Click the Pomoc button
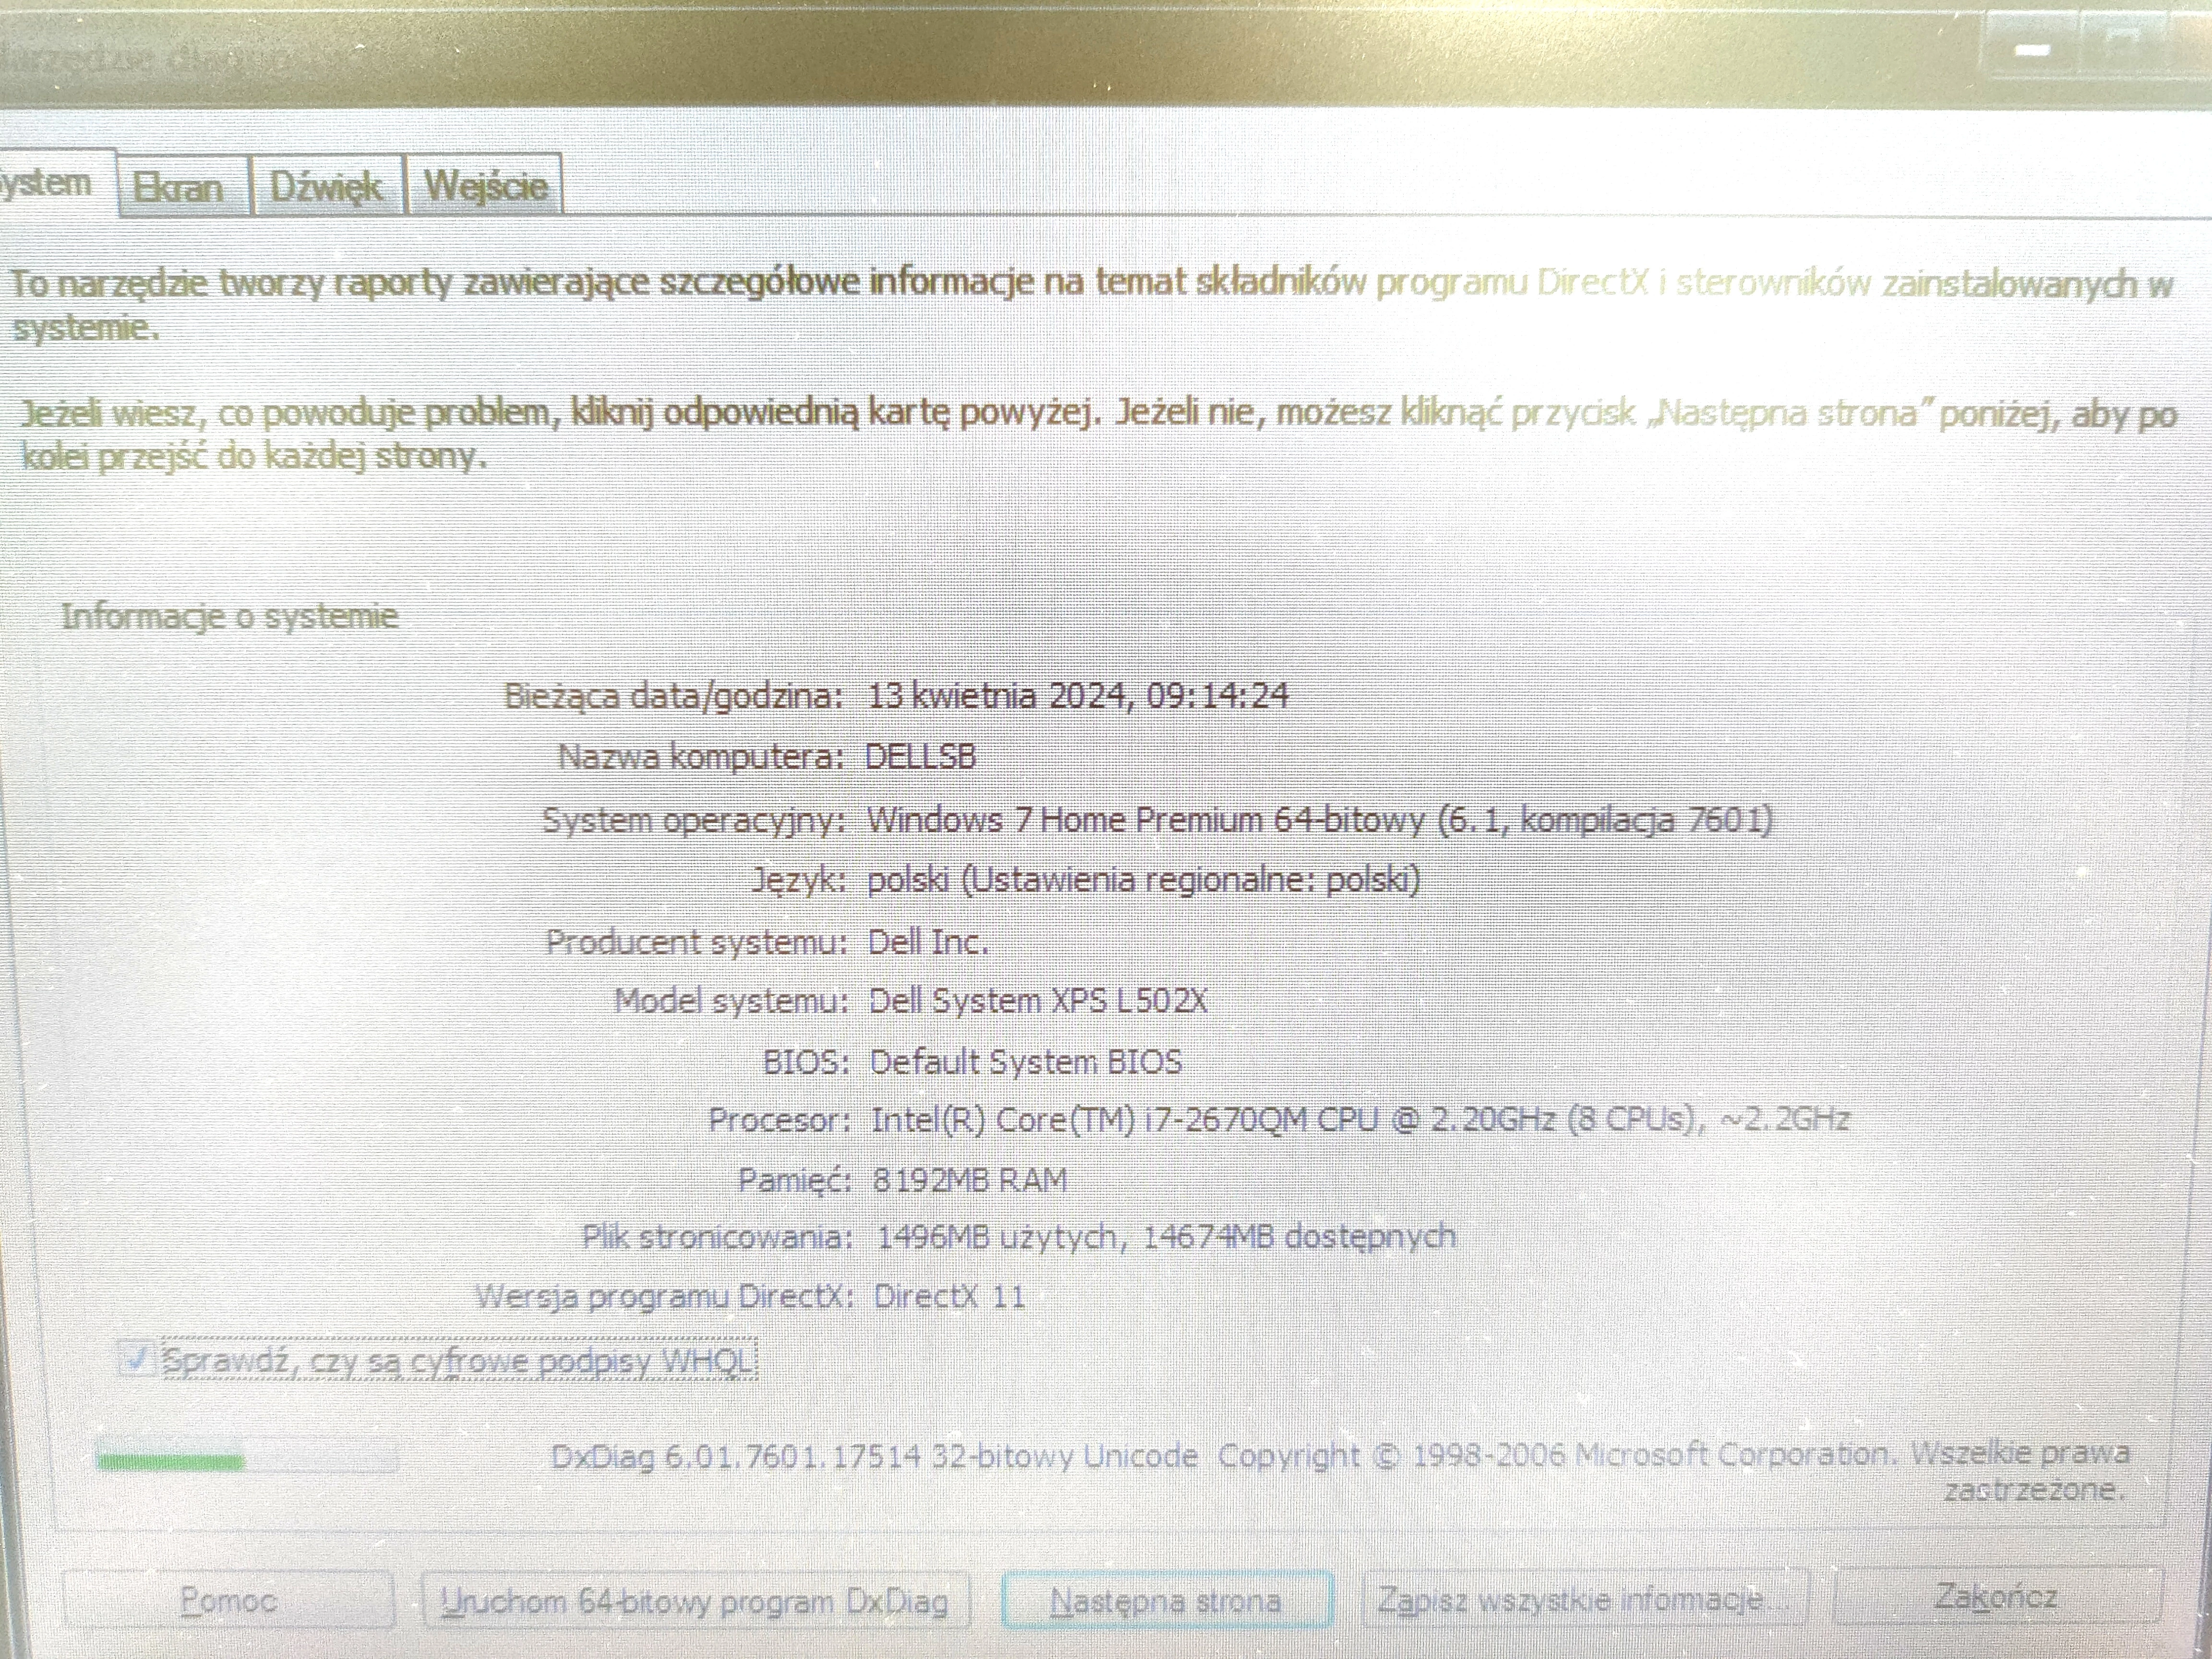This screenshot has height=1659, width=2212. tap(228, 1600)
